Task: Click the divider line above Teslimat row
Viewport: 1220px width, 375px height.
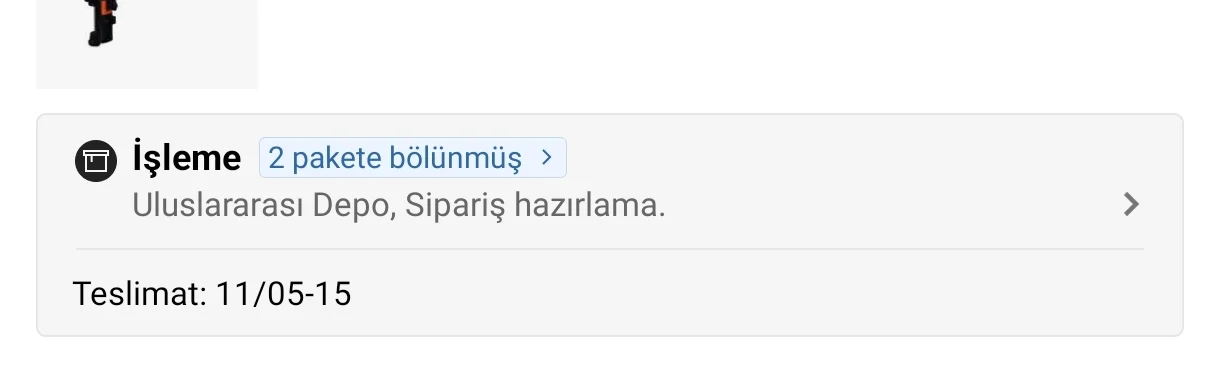Action: [610, 249]
